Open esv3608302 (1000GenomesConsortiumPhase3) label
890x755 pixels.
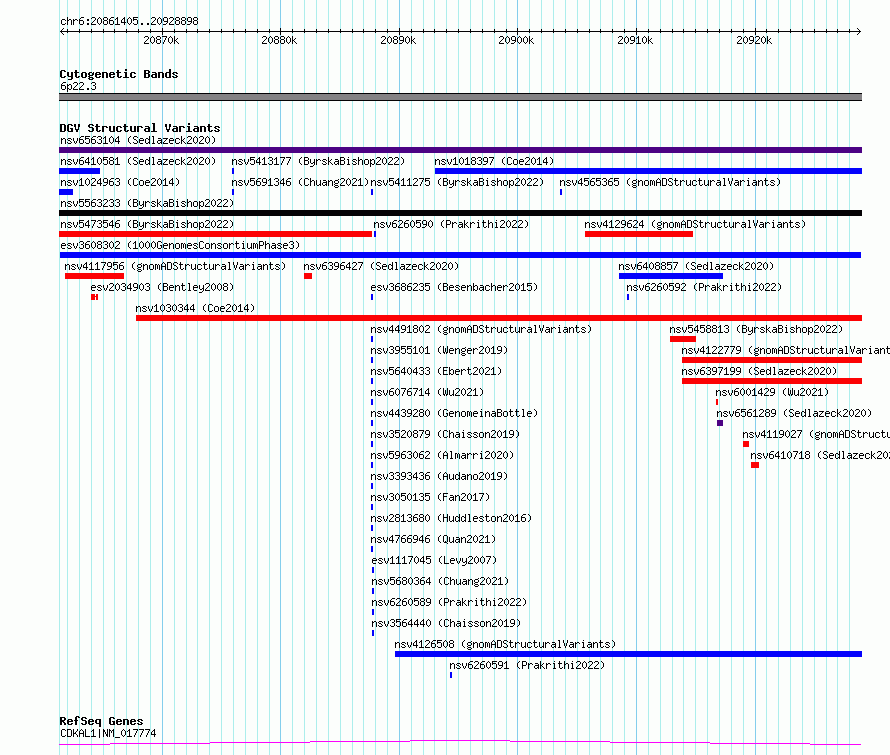180,245
